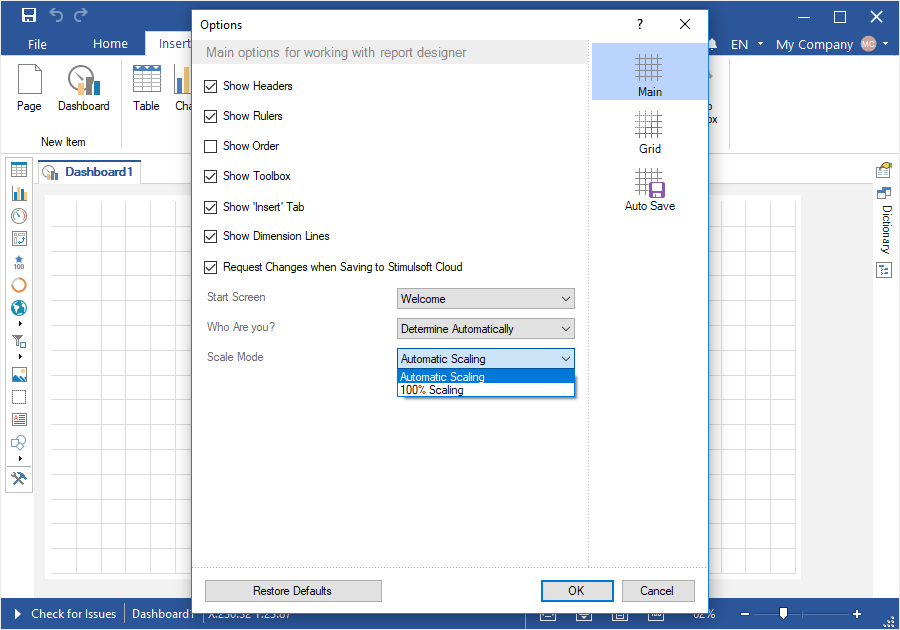
Task: Switch to the Home ribbon tab
Action: [x=110, y=44]
